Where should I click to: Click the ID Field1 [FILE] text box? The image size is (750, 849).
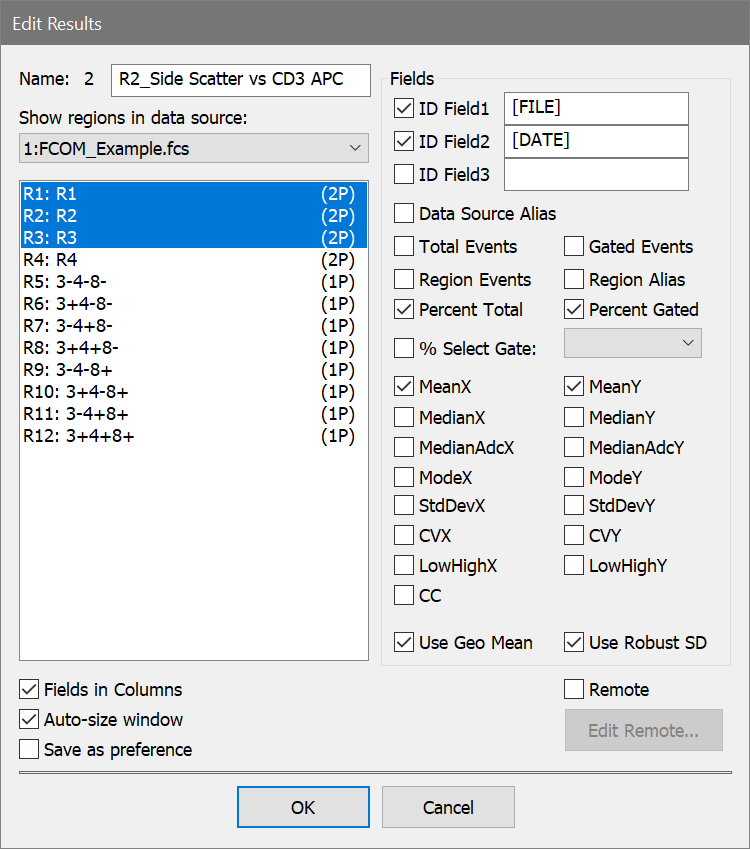tap(596, 108)
